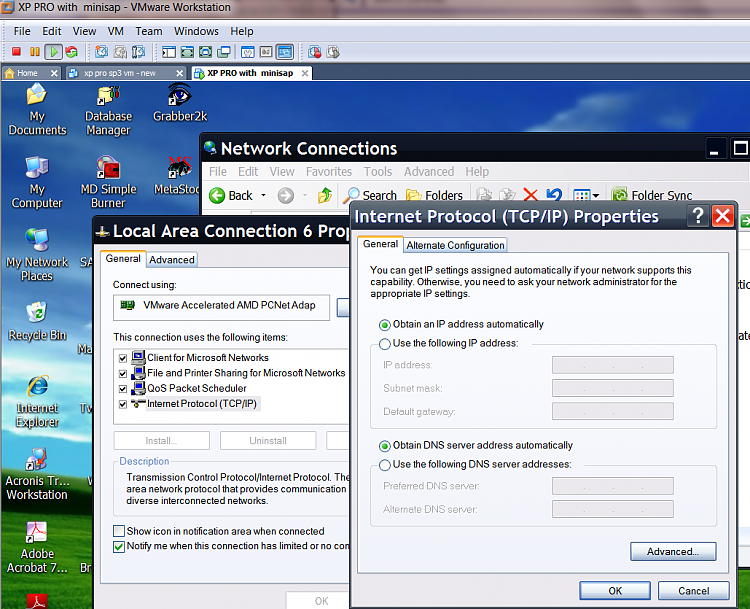Reset the VM with the red-green arrows icon

(x=72, y=52)
